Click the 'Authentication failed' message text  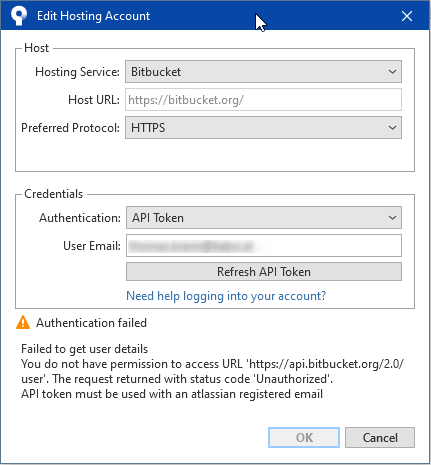coord(91,323)
